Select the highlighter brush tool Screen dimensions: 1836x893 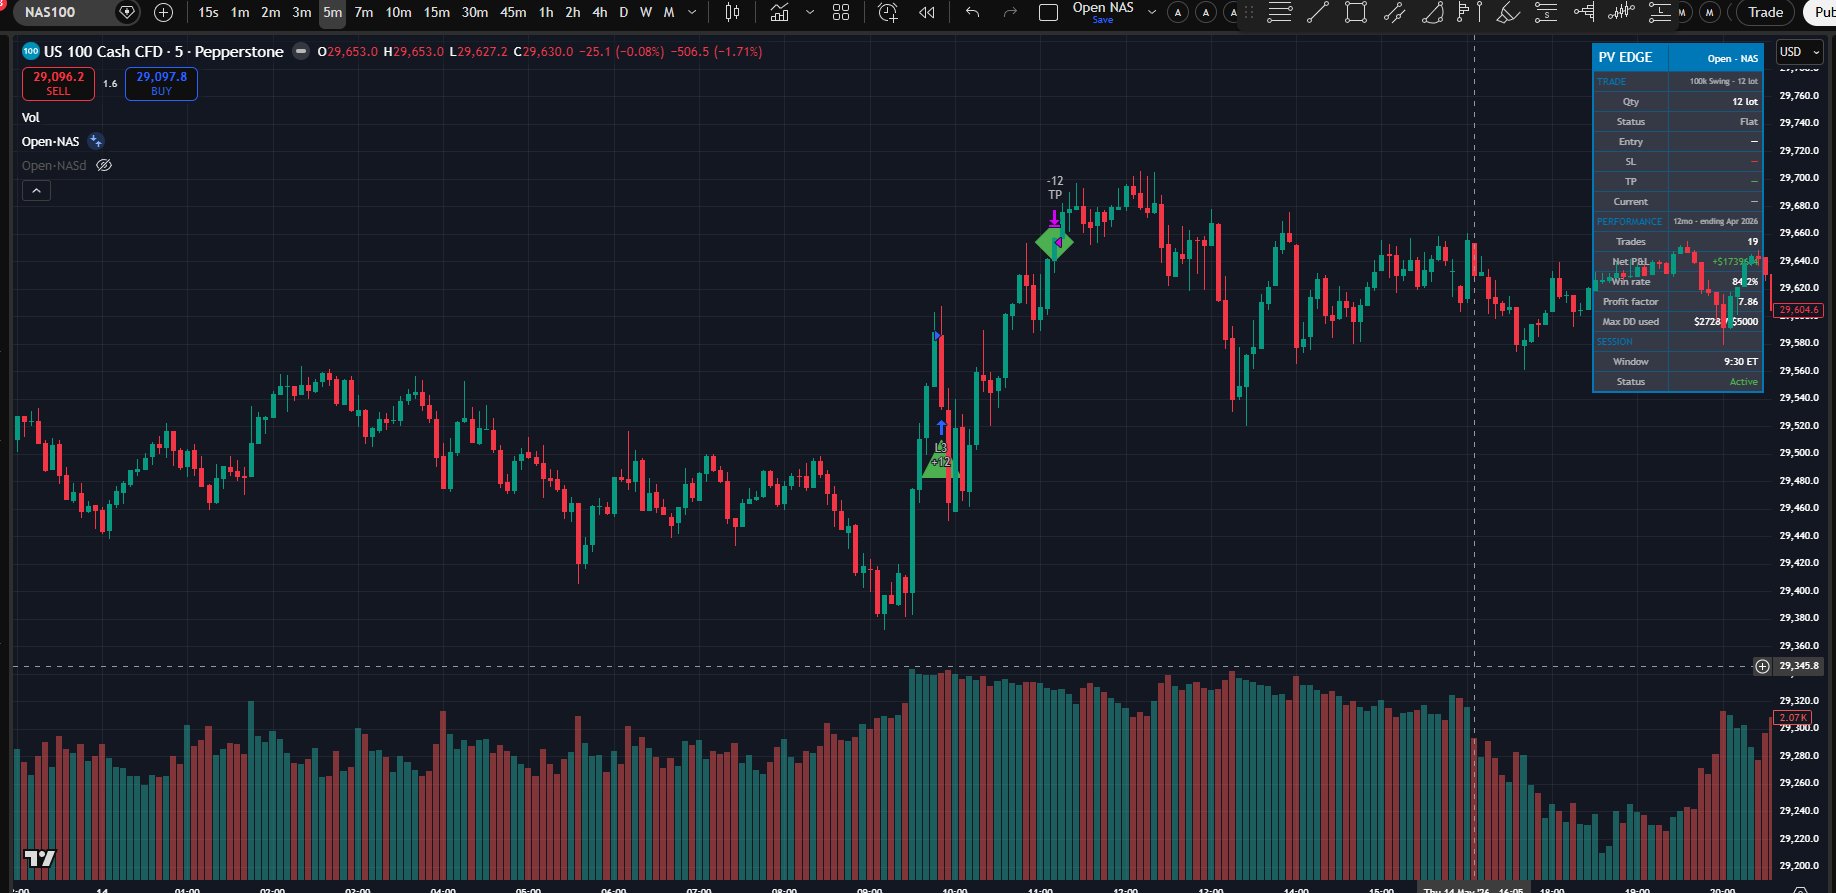(x=1508, y=12)
